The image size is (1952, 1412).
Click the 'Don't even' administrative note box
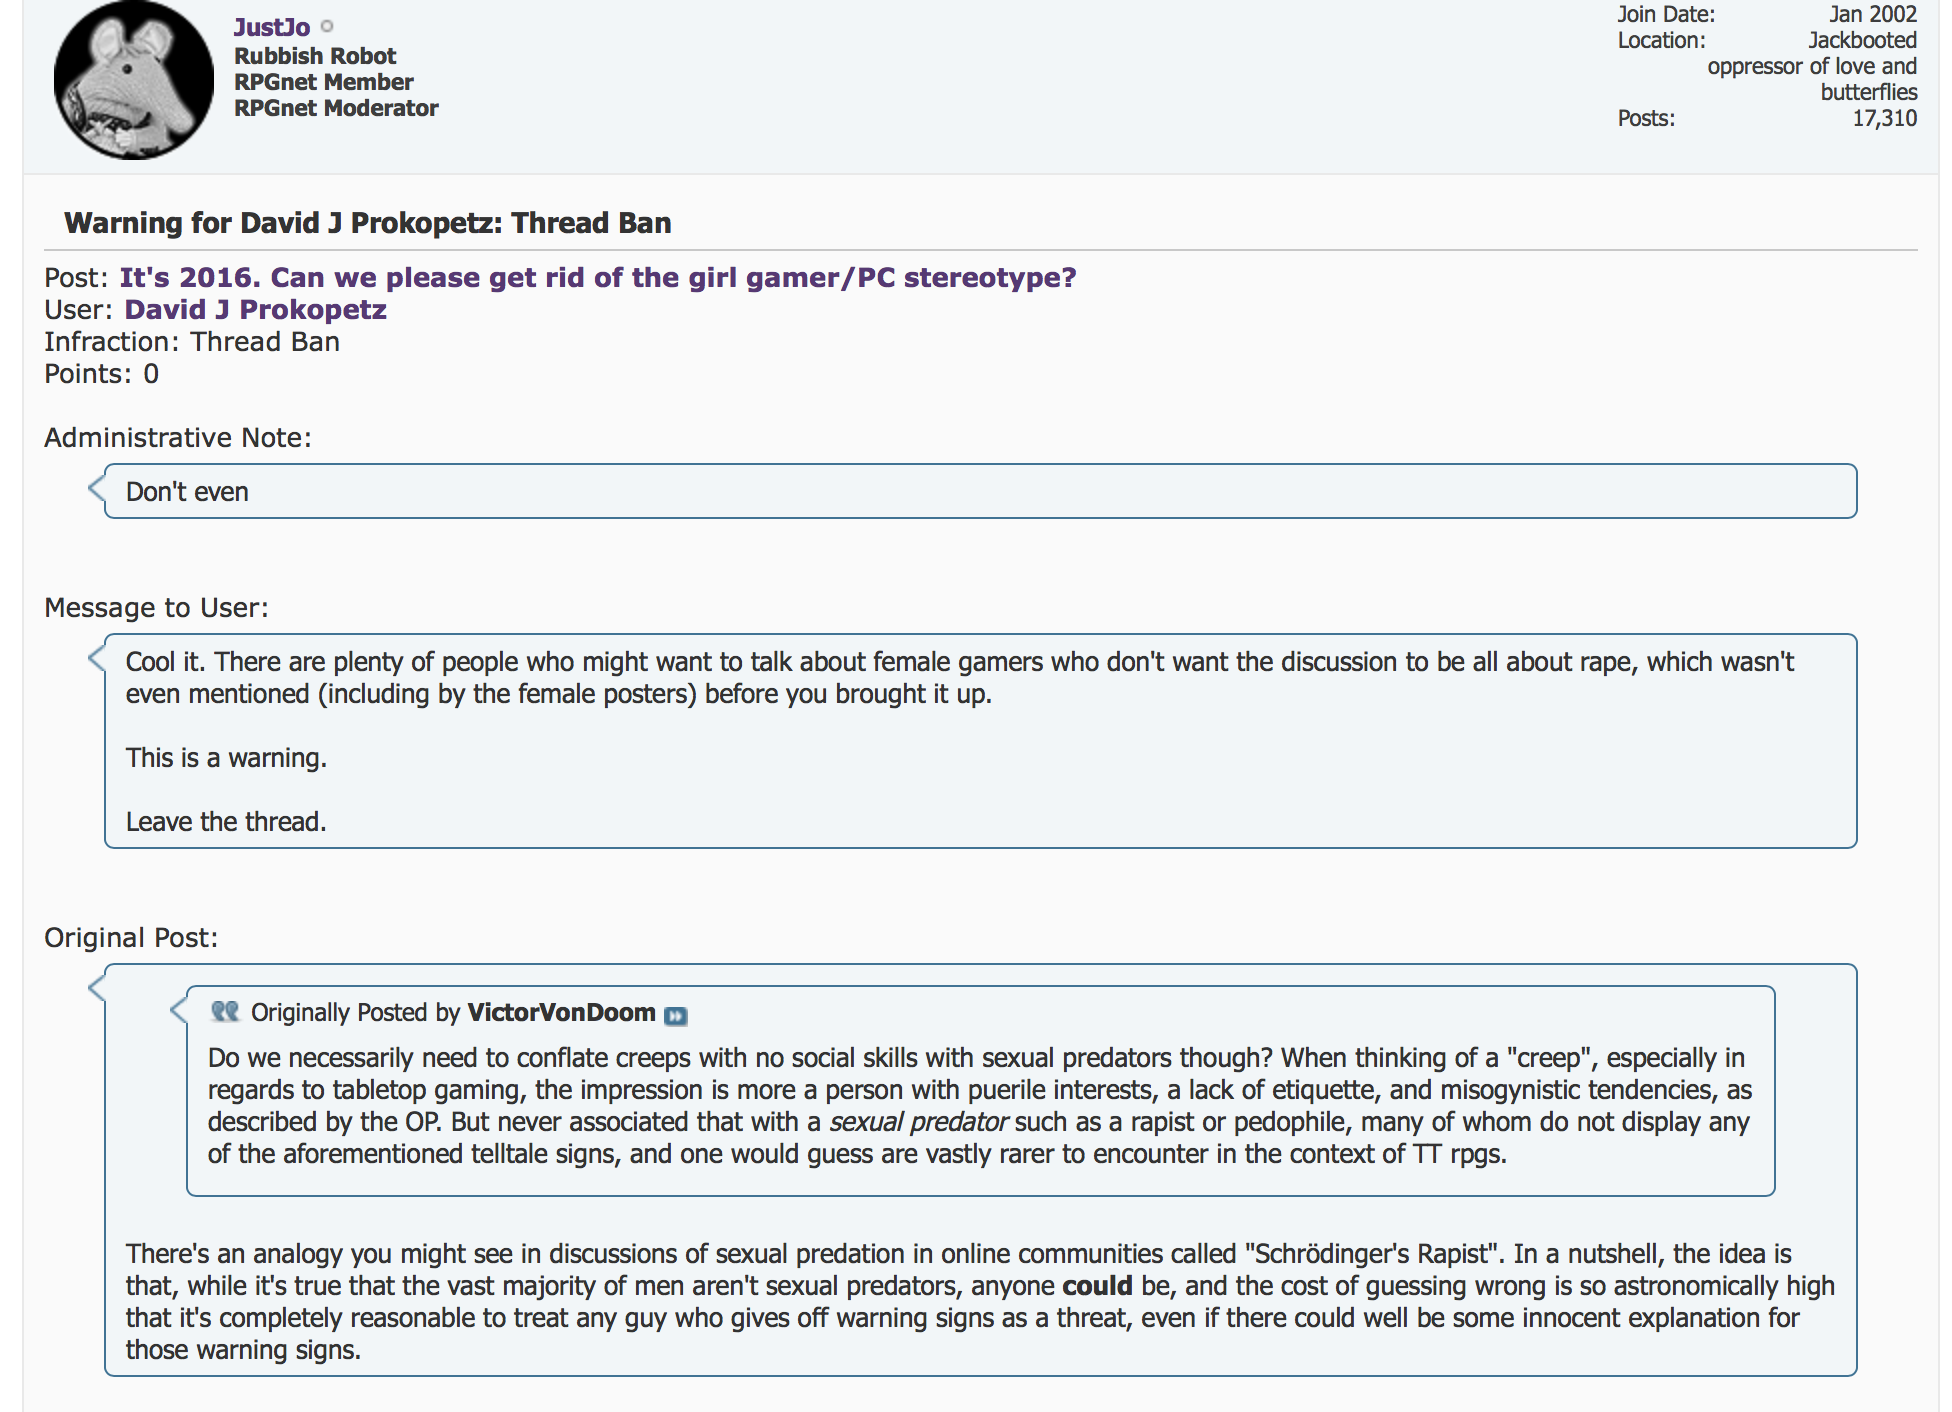pos(980,491)
